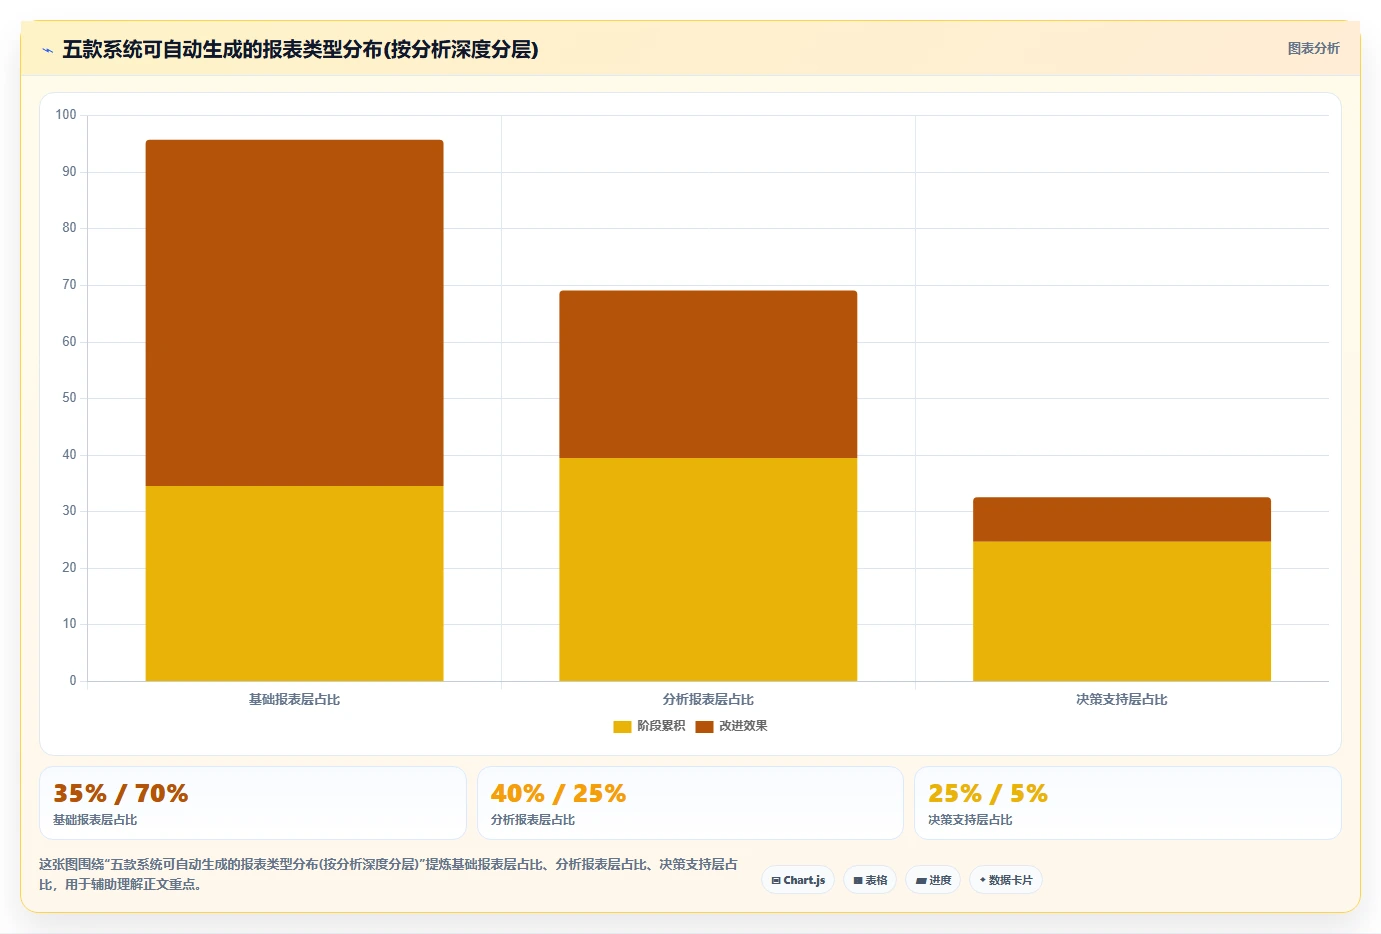The height and width of the screenshot is (934, 1381).
Task: Click the 数据卡片 tag chip
Action: [x=1006, y=880]
